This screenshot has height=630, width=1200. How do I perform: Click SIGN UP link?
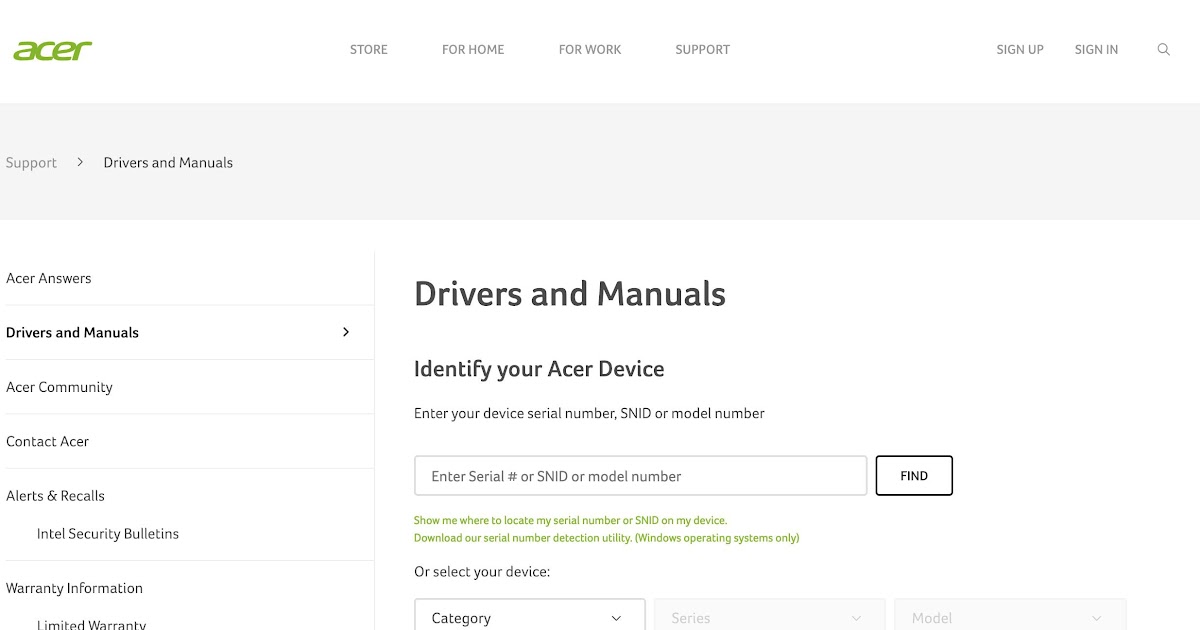click(1020, 49)
